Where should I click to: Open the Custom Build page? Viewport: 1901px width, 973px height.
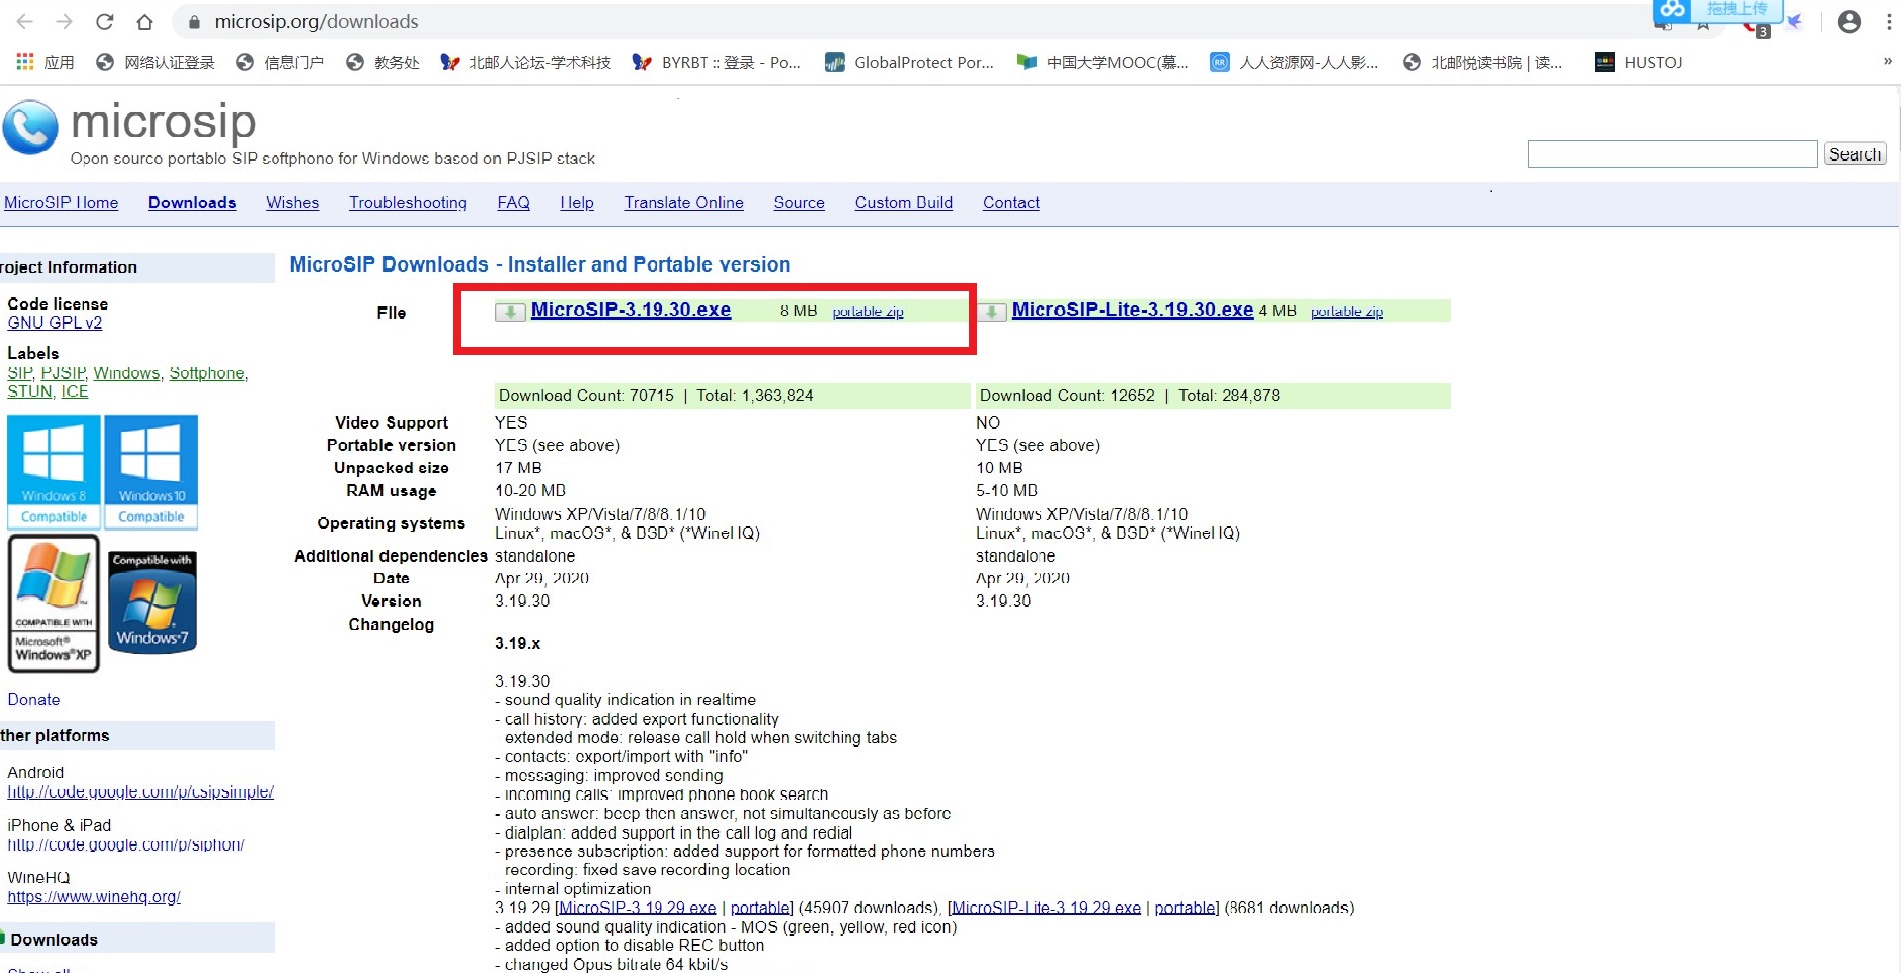[903, 202]
